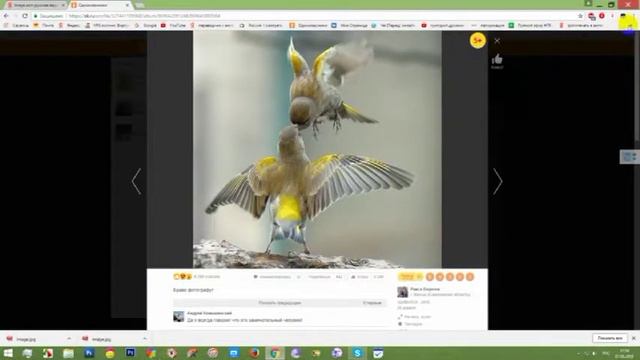
Task: Click the yellow 5+ rating badge
Action: (478, 40)
